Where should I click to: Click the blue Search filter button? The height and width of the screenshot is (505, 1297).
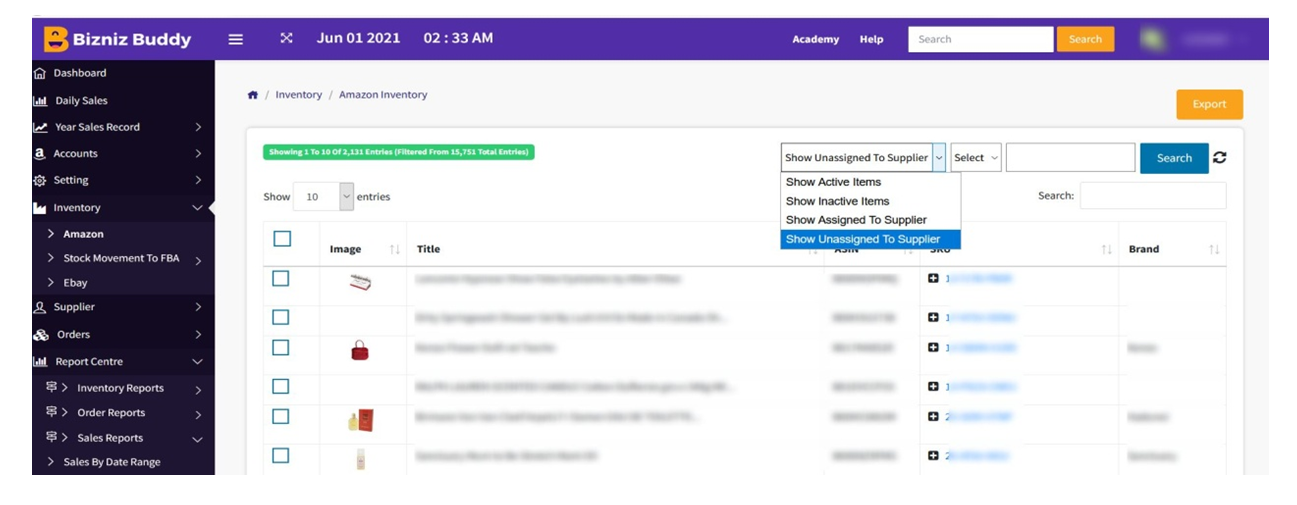1174,158
